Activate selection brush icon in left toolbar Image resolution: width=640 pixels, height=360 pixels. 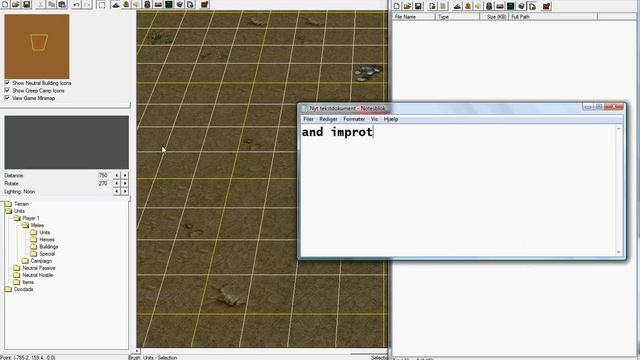tap(102, 4)
